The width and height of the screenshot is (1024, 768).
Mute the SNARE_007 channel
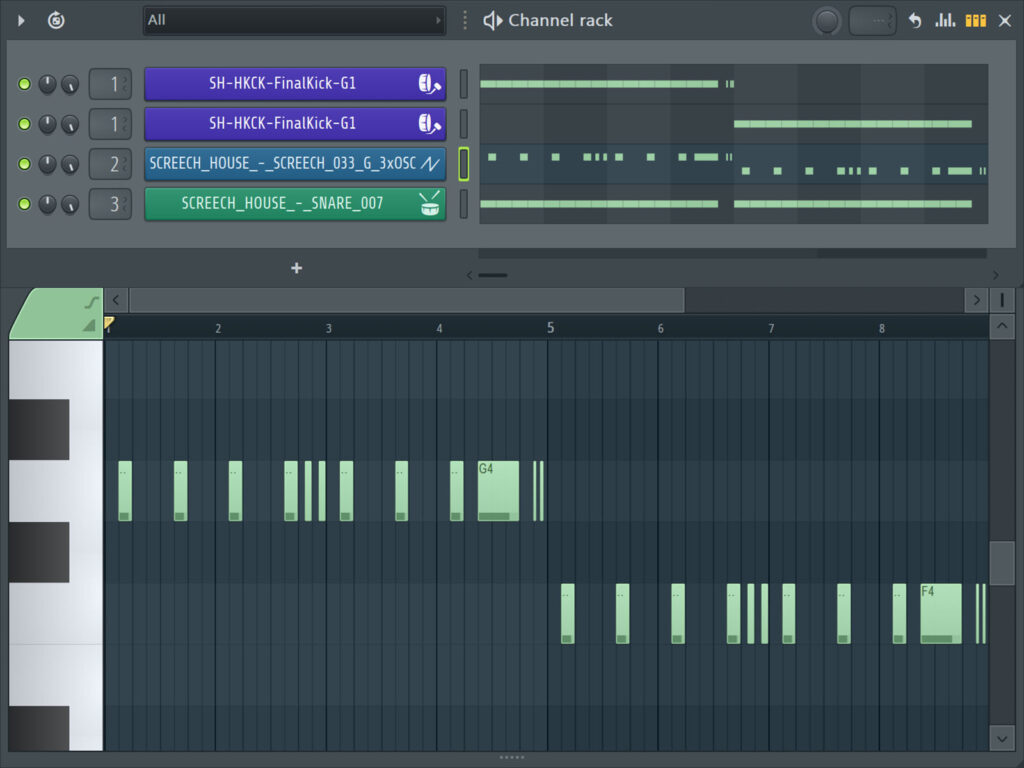[x=24, y=204]
